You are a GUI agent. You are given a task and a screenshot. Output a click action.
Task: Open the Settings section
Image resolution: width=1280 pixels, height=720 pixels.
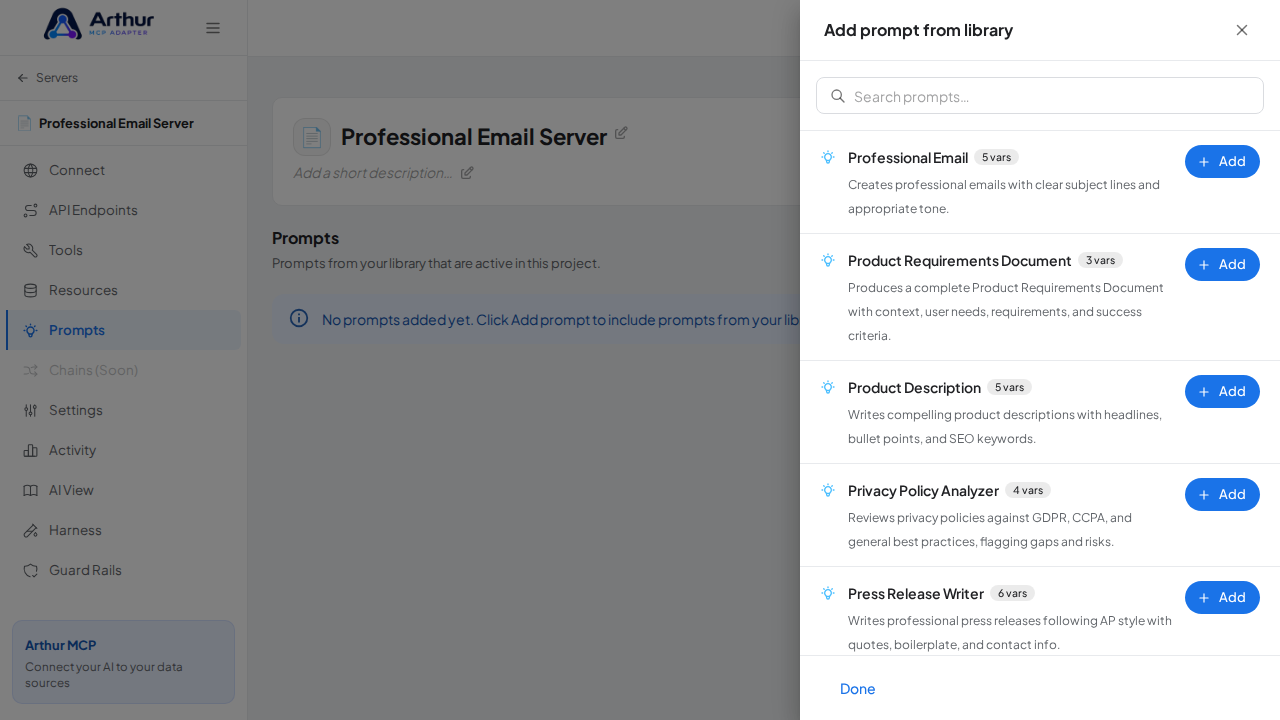[123, 410]
